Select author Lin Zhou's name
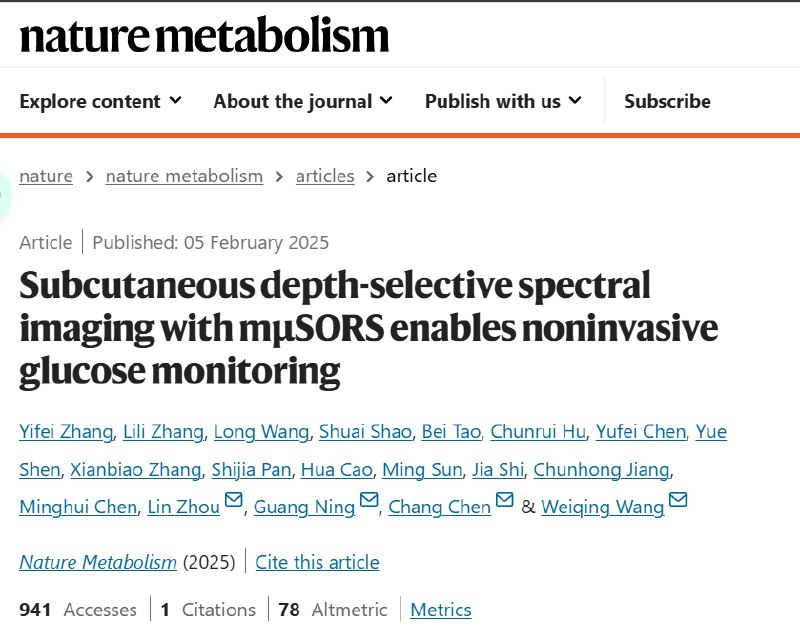Screen dimensions: 800x642 click(183, 507)
